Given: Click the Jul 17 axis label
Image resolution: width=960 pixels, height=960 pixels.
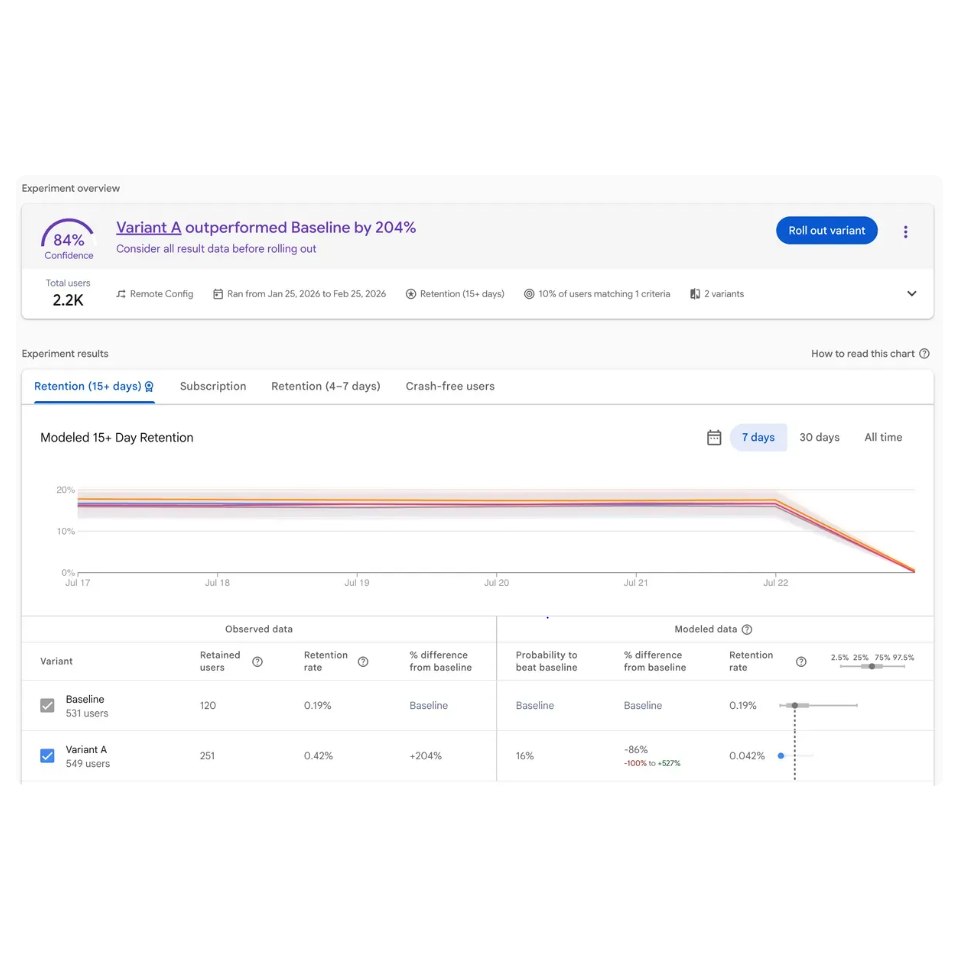Looking at the screenshot, I should (x=78, y=583).
